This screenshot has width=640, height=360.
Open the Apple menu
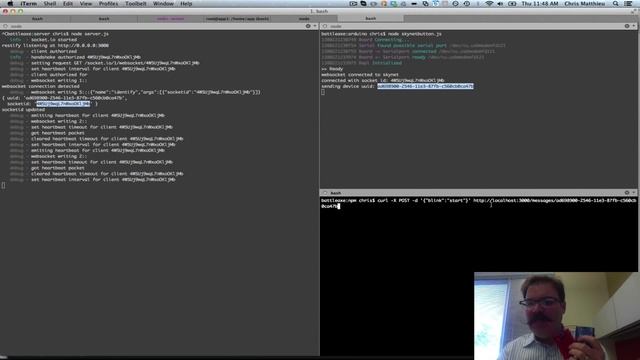(10, 4)
